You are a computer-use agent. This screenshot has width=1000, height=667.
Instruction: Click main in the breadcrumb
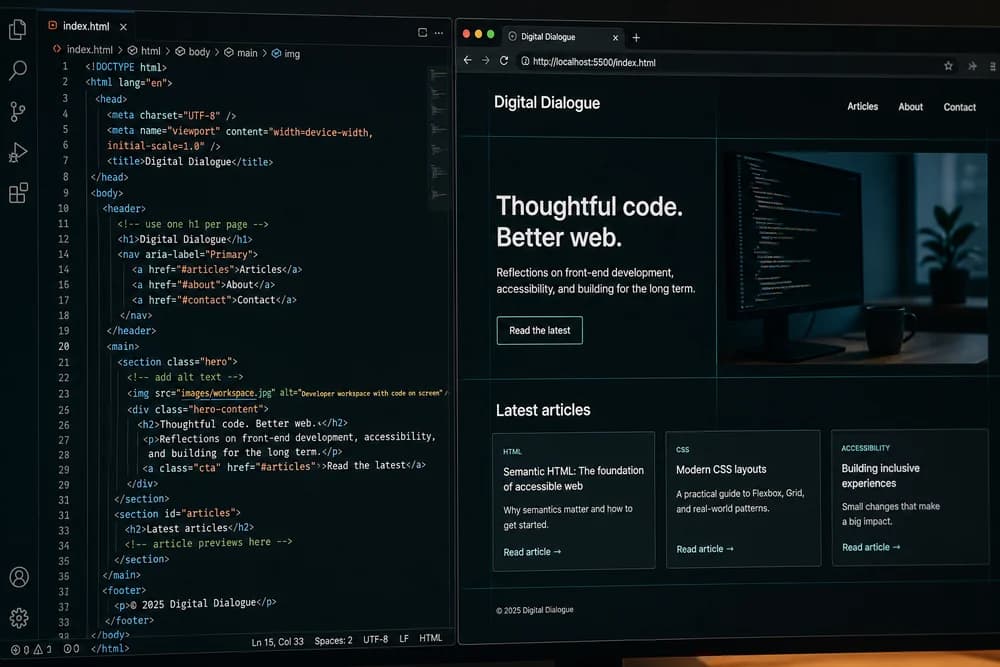247,53
